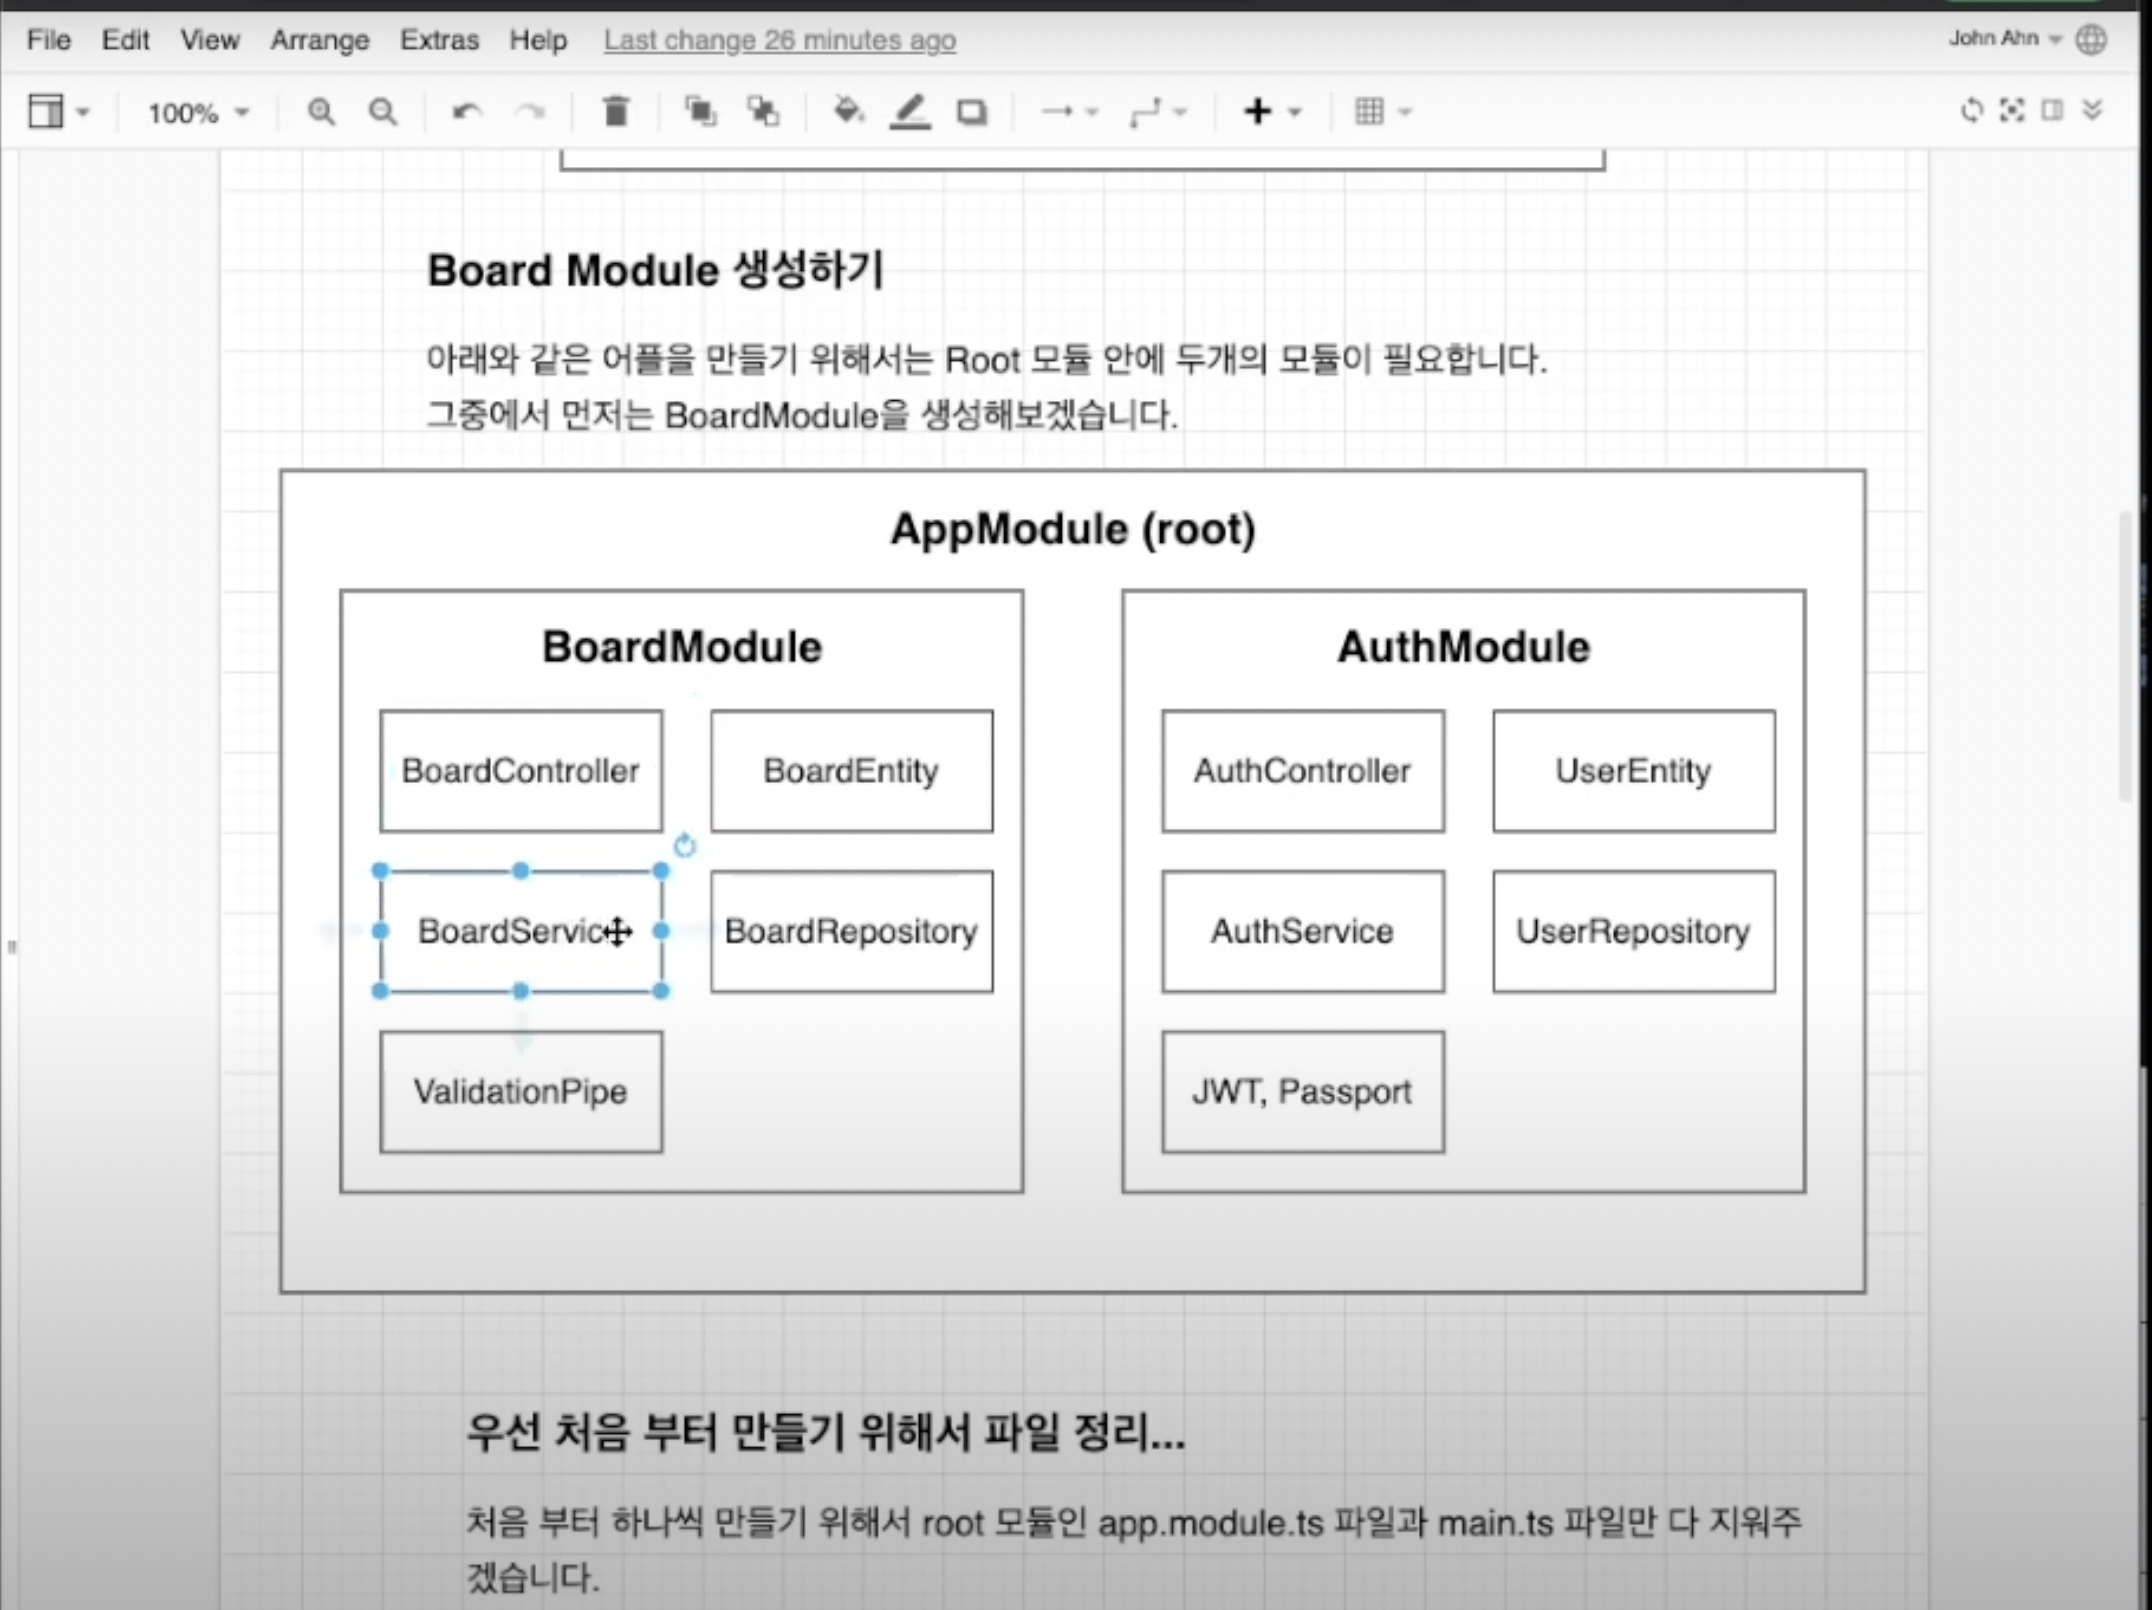The image size is (2152, 1610).
Task: Open the Arrange menu
Action: pos(319,40)
